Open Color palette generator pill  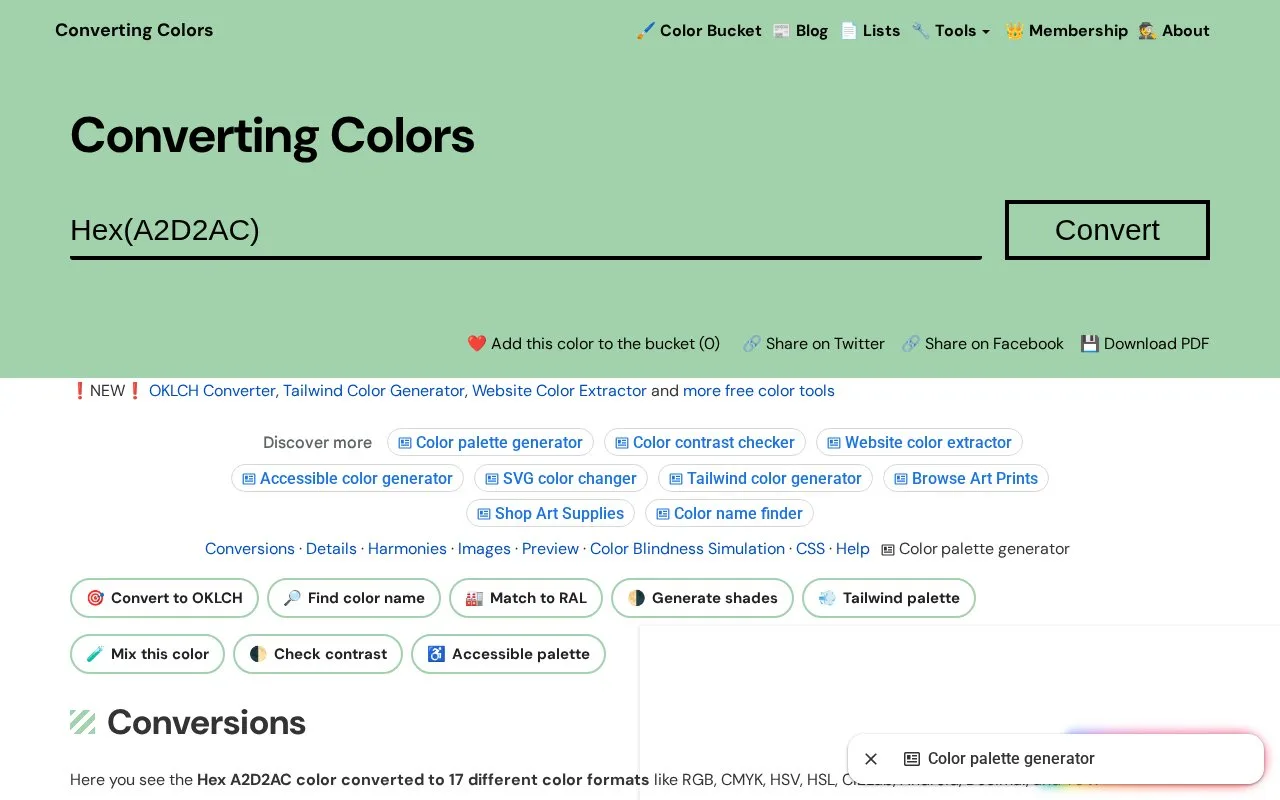click(490, 442)
